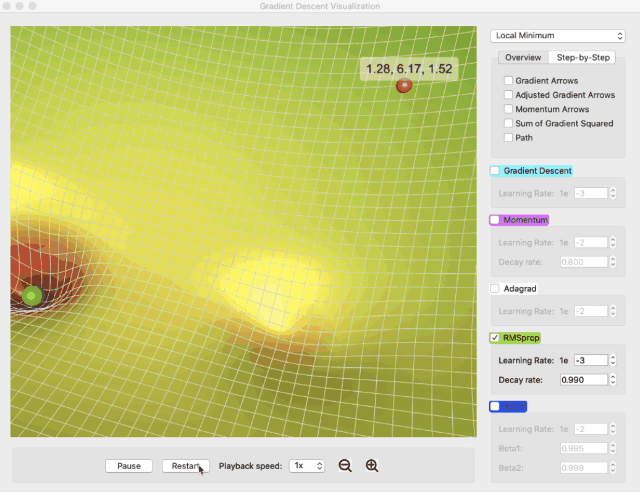The image size is (640, 492).
Task: Click the Adam Beta1 0.995 field
Action: click(584, 448)
